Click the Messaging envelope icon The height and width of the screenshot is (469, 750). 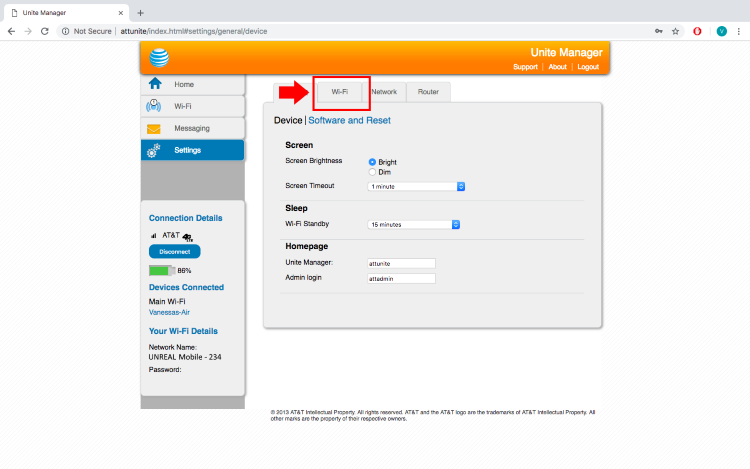point(154,129)
